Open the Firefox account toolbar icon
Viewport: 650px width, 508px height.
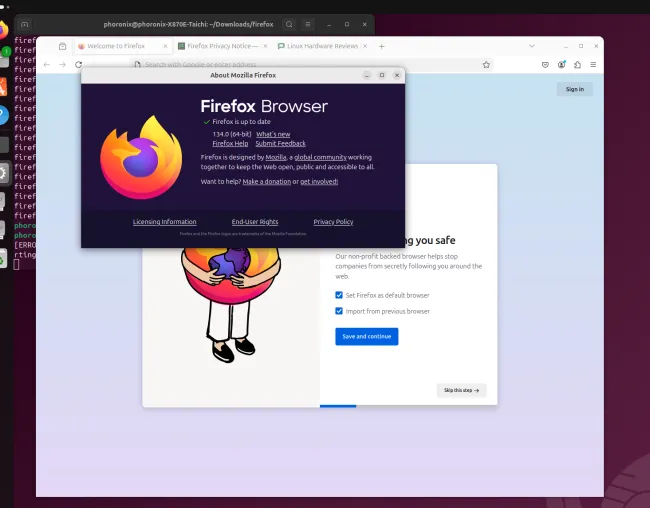(561, 65)
